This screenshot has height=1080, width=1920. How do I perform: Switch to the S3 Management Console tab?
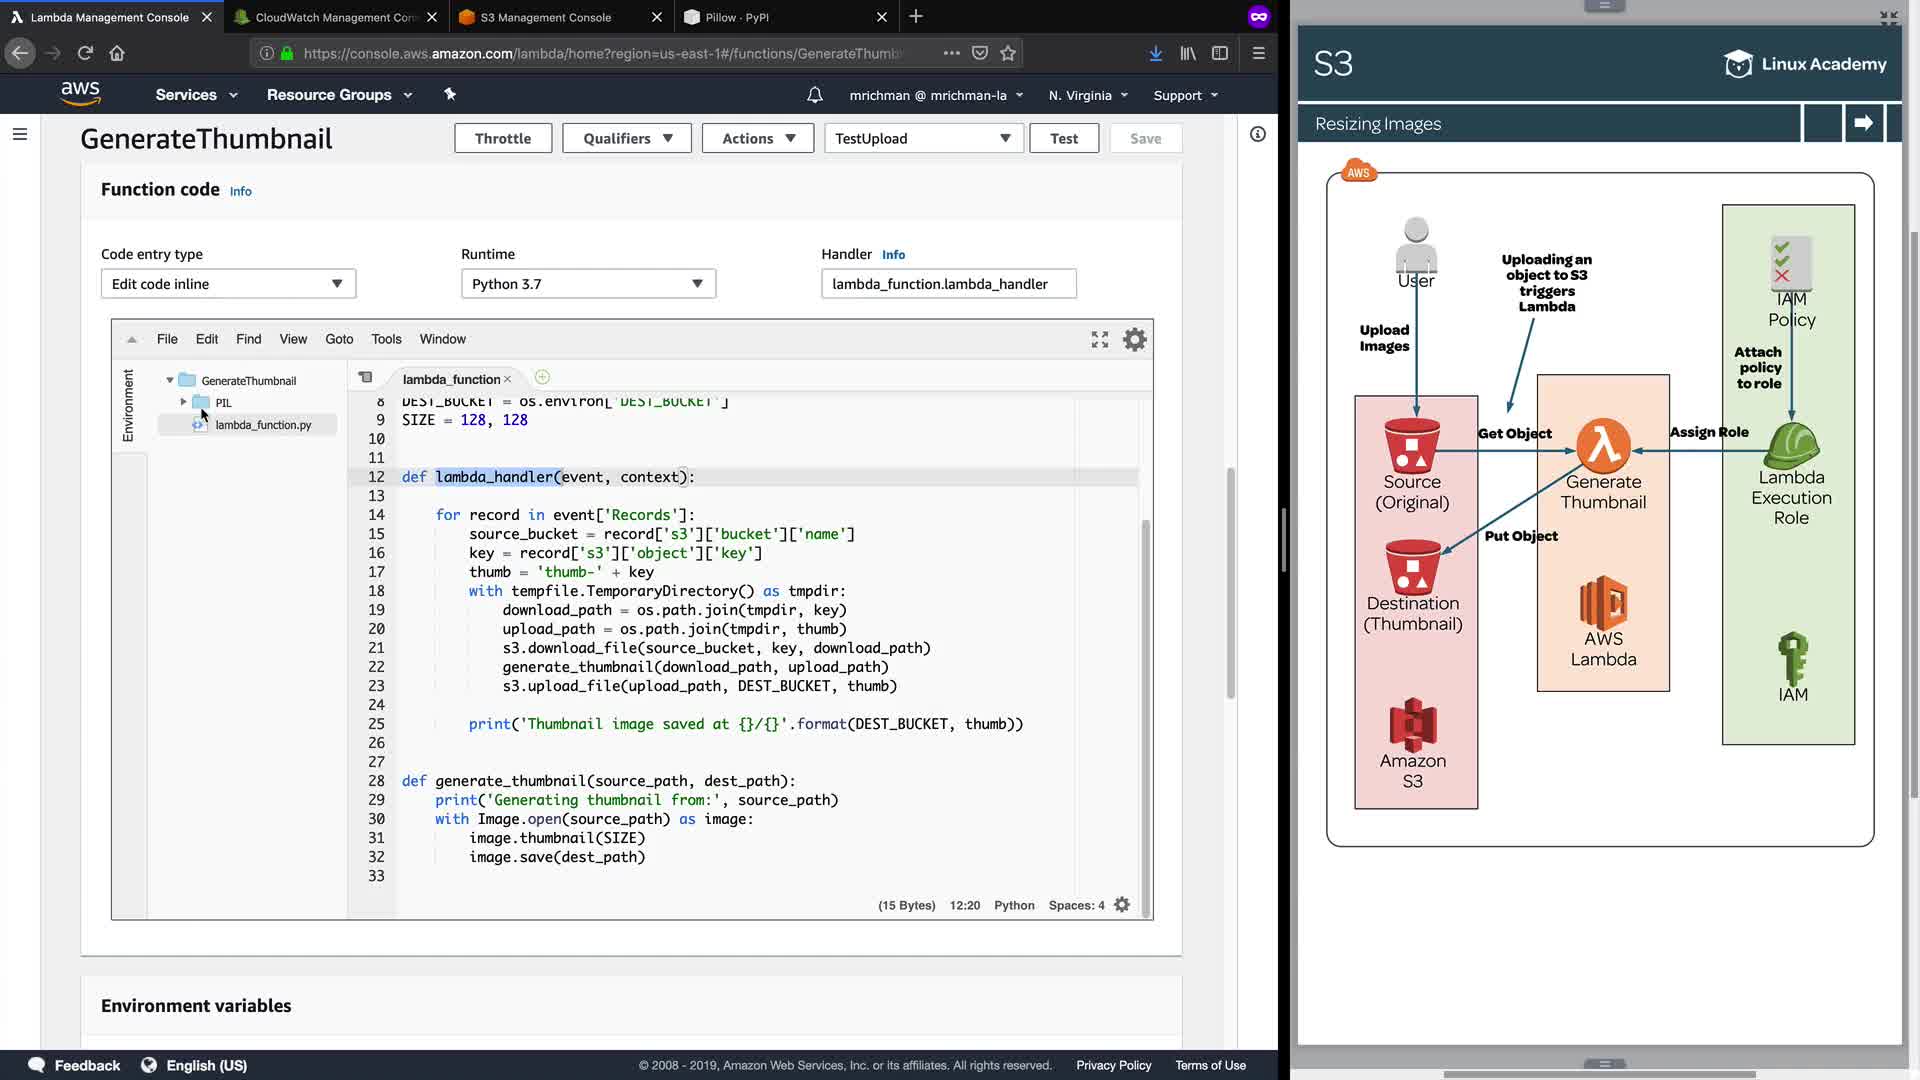coord(546,17)
